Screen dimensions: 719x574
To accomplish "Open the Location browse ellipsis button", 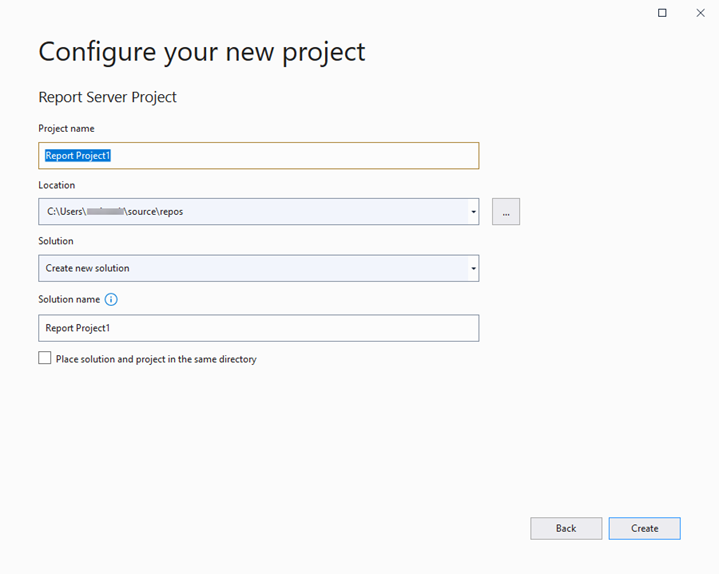I will point(505,212).
